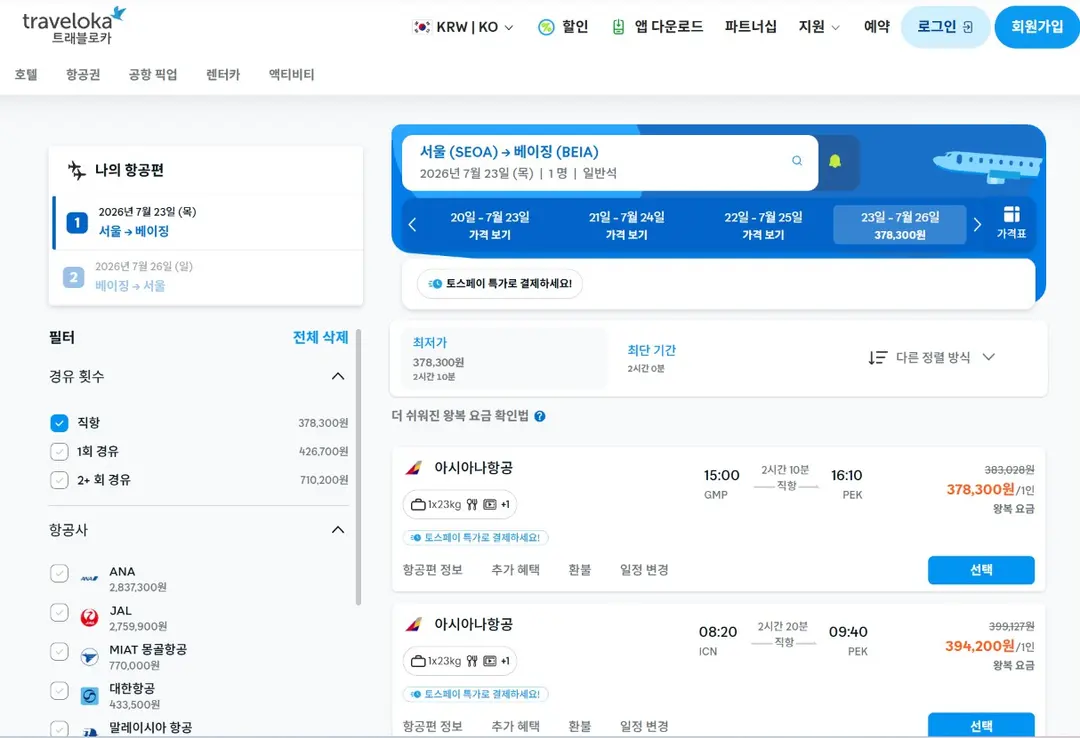
Task: Open 다른 정렬 방식 sort dropdown
Action: [932, 357]
